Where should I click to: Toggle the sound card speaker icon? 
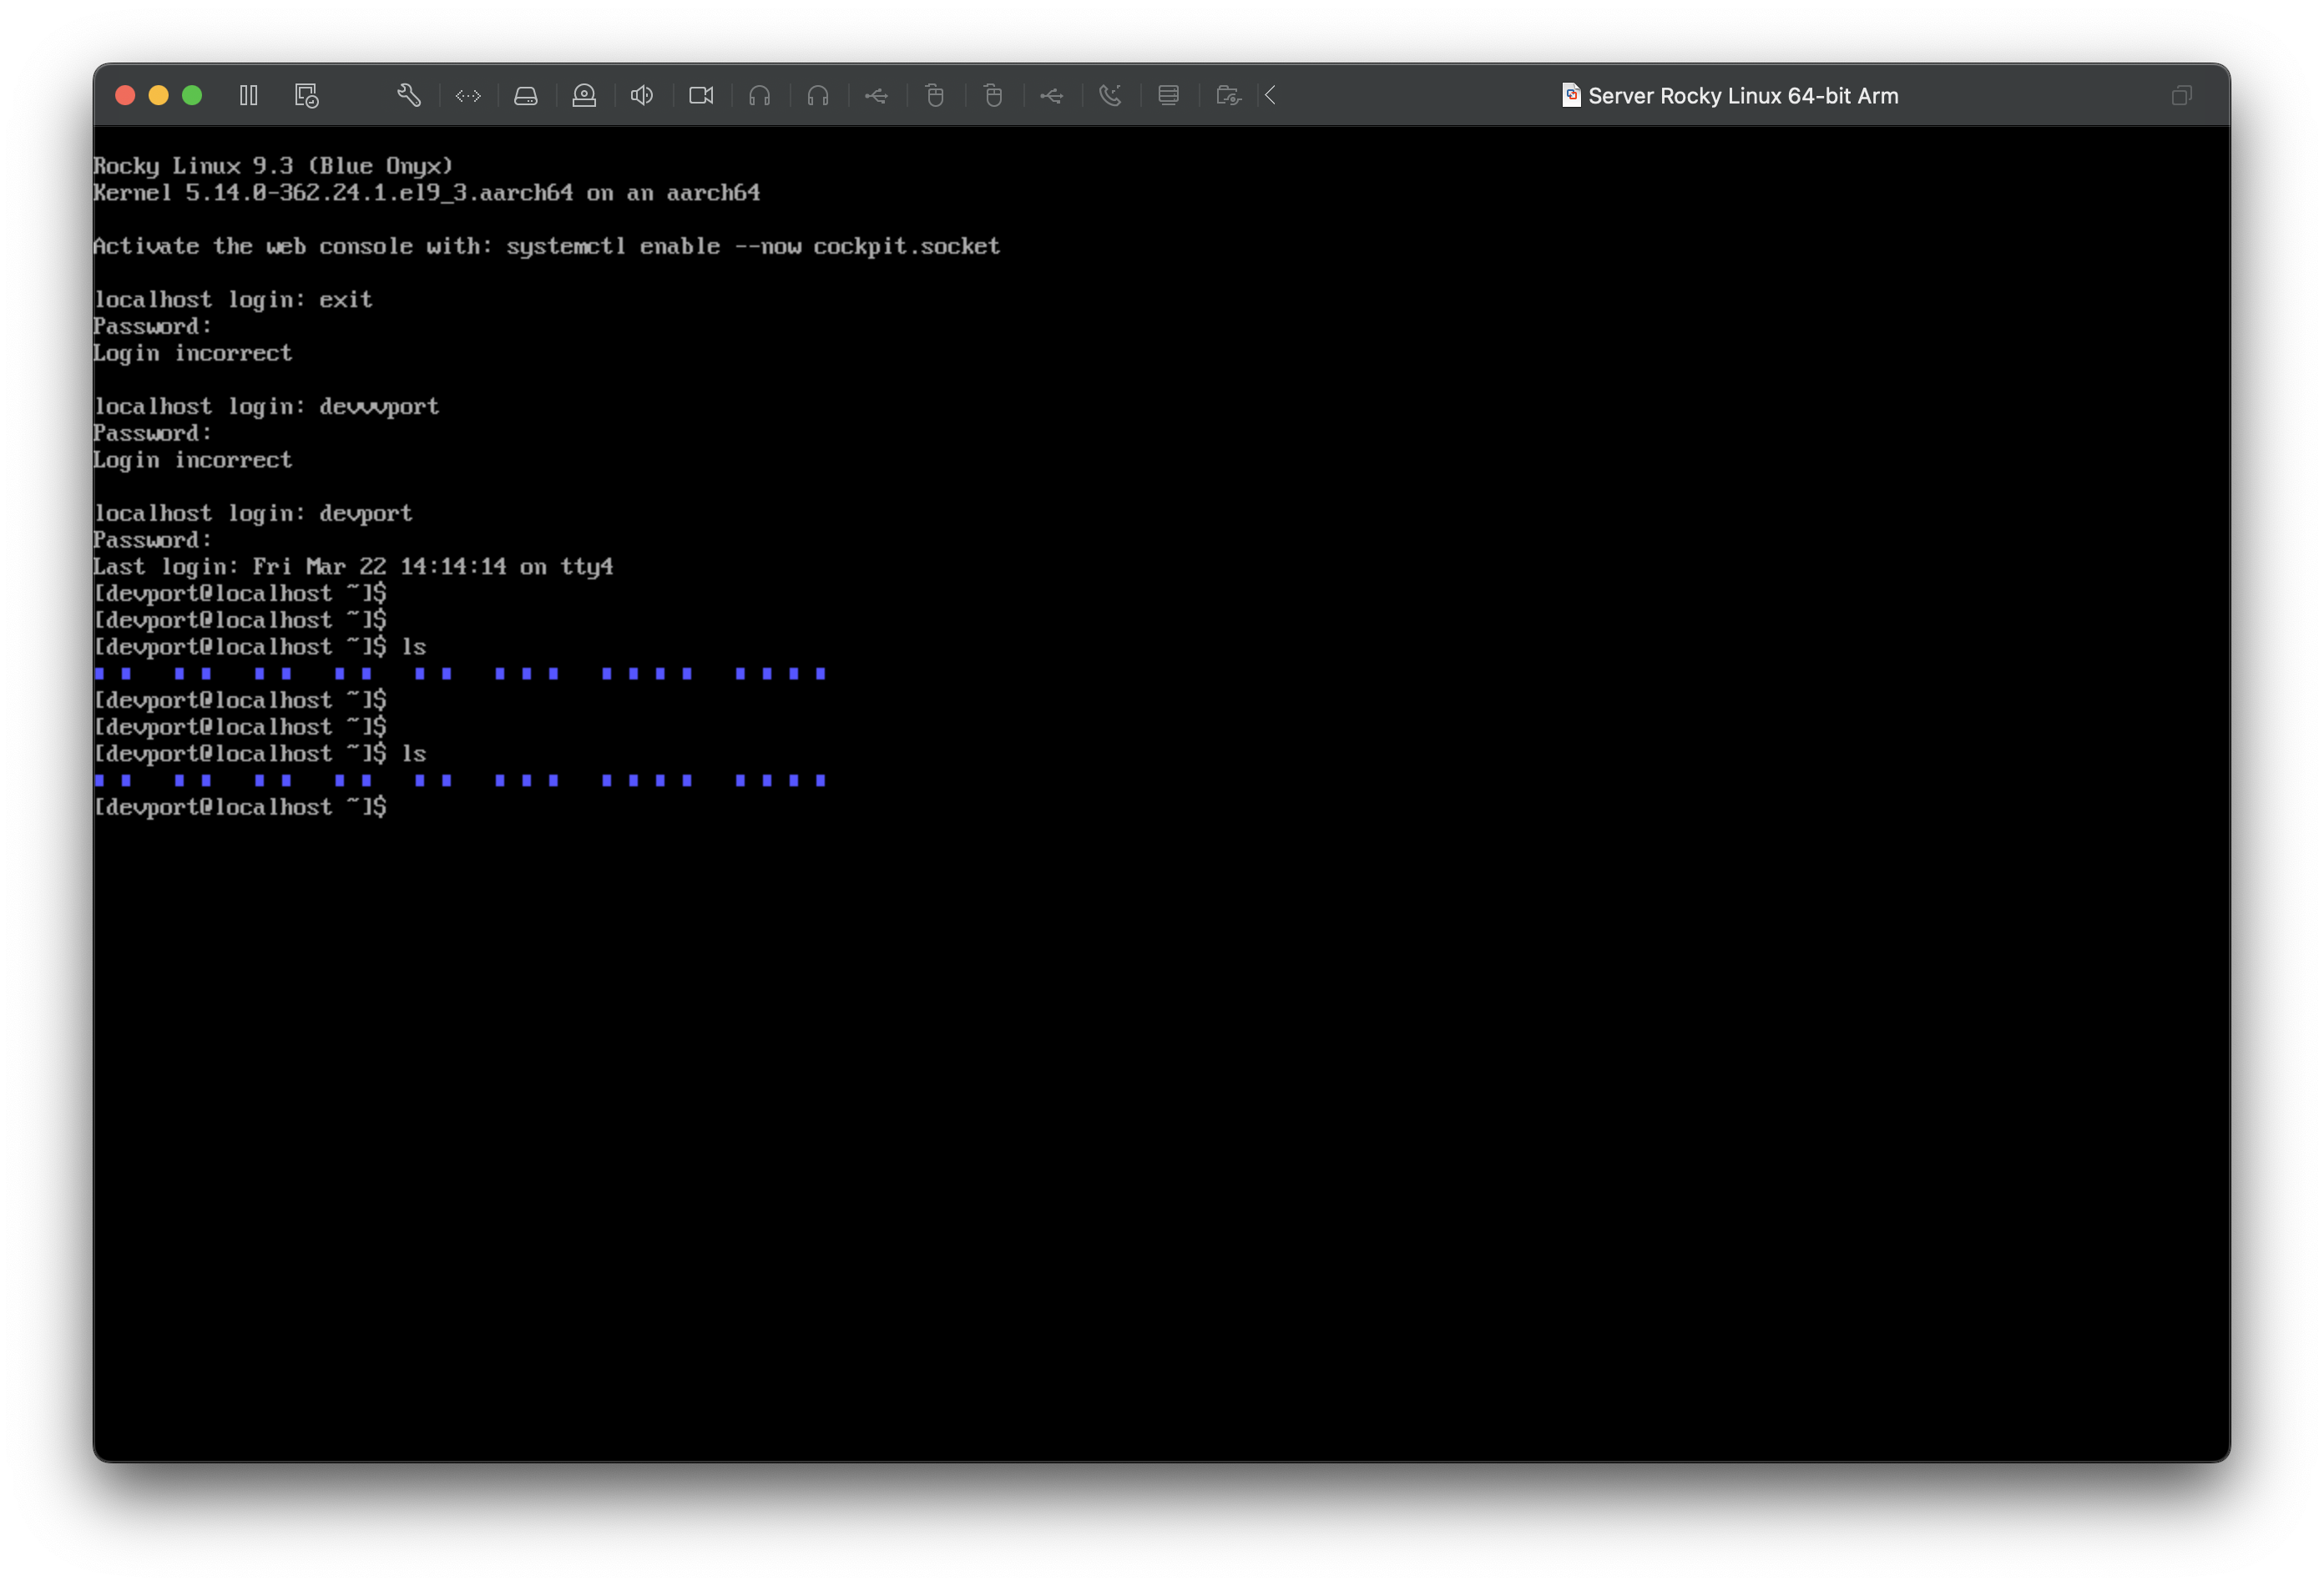coord(642,95)
